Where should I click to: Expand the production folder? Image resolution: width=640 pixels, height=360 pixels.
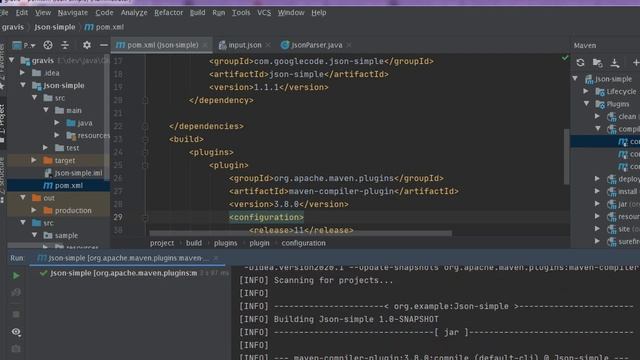coord(34,211)
